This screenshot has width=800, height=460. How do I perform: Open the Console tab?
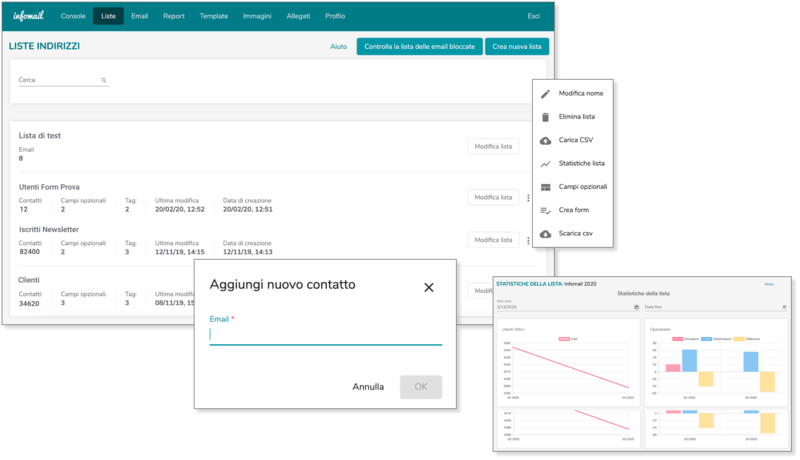click(73, 16)
